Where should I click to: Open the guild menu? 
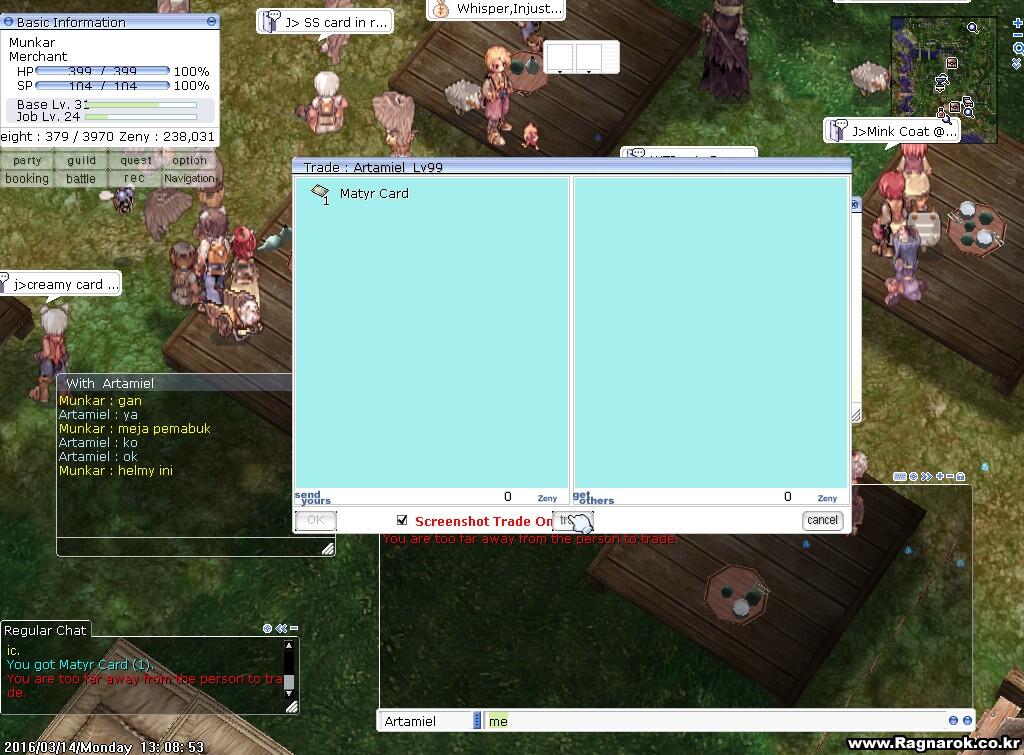(x=81, y=161)
